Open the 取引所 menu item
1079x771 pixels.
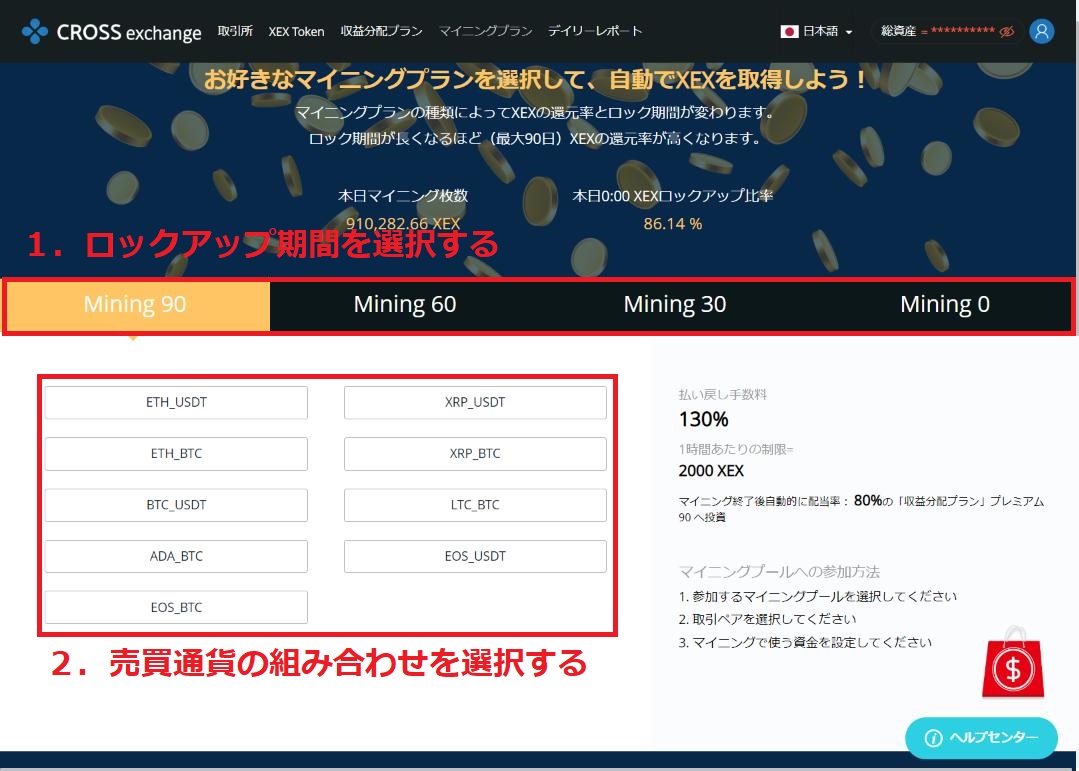[x=235, y=32]
